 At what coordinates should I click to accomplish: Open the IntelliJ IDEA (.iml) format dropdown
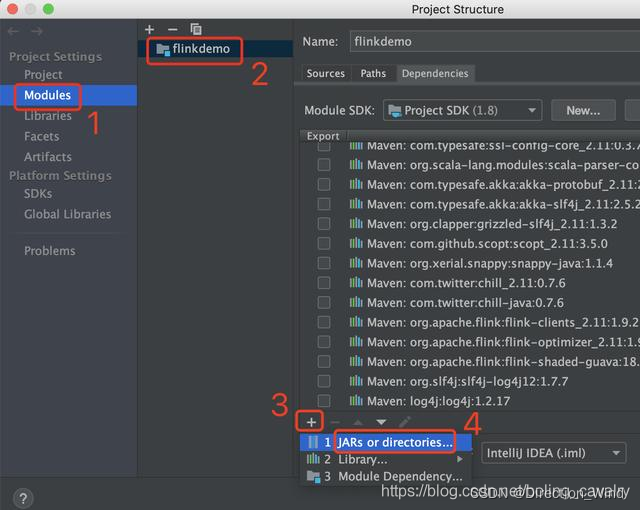click(553, 453)
